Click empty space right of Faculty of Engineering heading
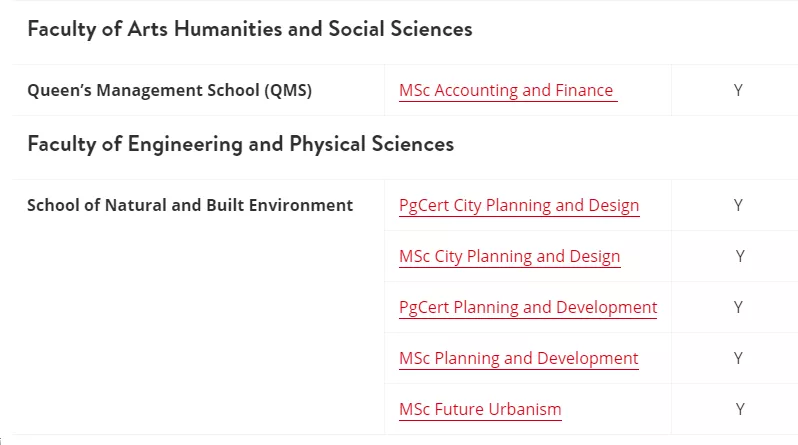The image size is (798, 445). click(620, 144)
